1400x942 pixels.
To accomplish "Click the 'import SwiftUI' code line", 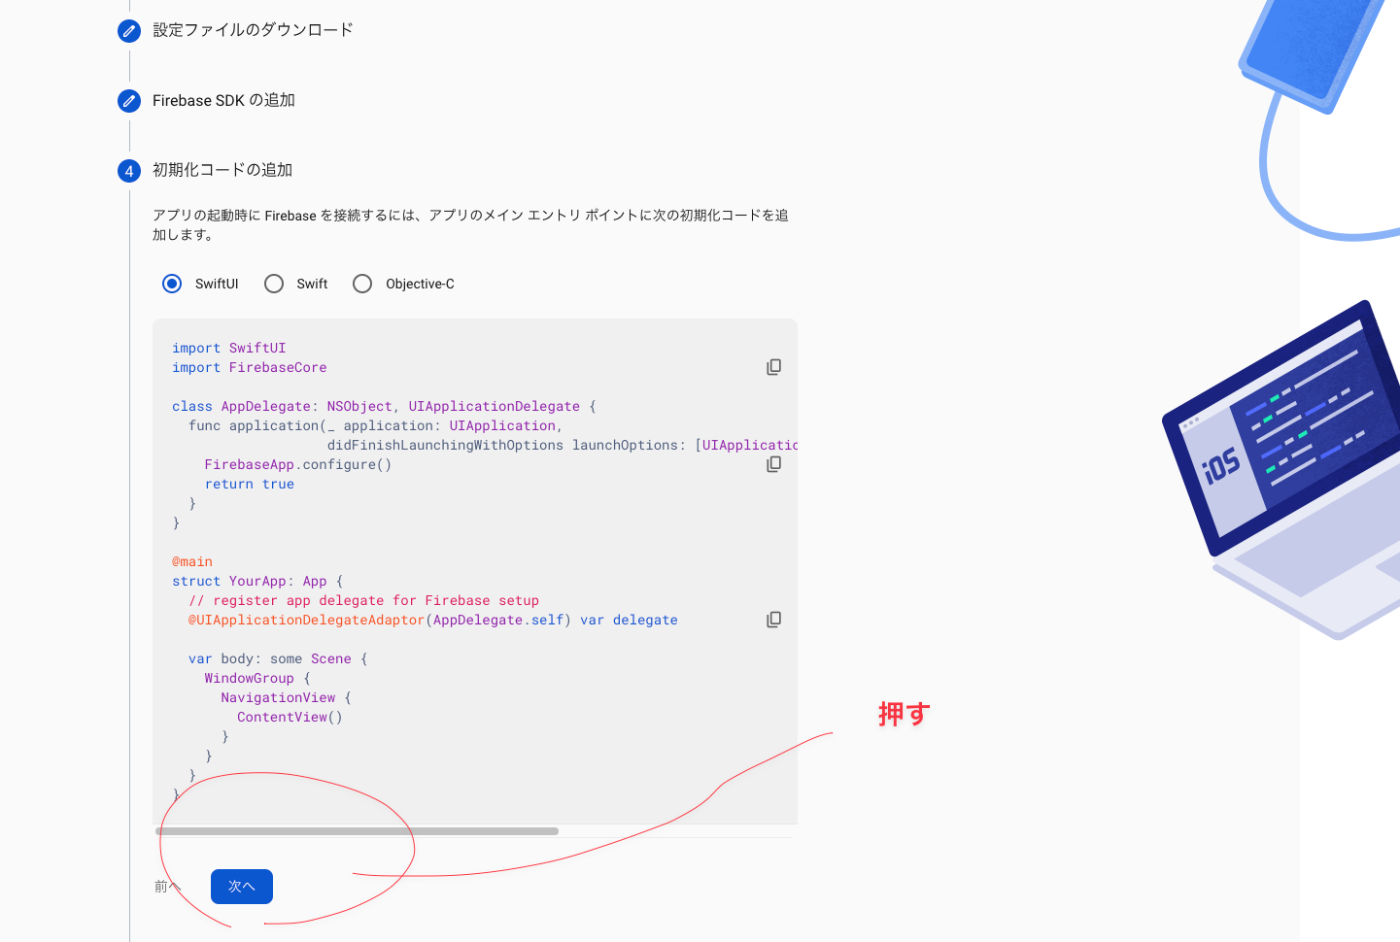I will pyautogui.click(x=229, y=348).
